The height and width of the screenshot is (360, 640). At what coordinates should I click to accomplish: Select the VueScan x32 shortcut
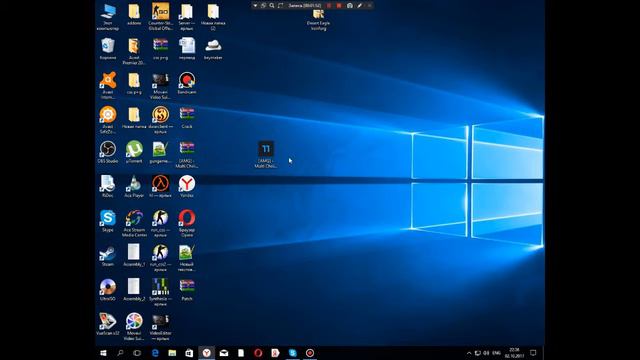tap(108, 324)
